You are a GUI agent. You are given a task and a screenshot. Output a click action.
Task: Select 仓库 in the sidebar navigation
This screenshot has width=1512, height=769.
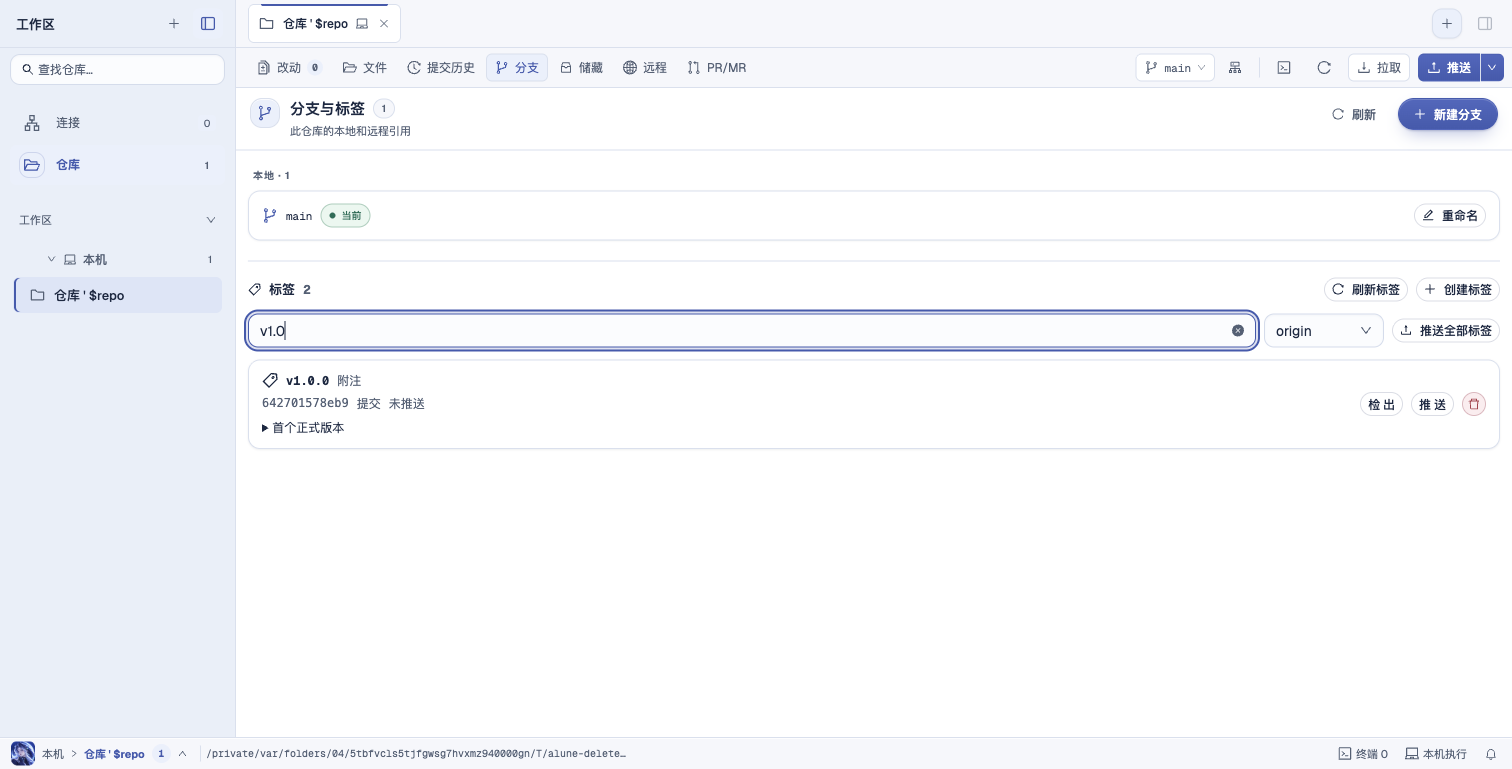[x=117, y=165]
